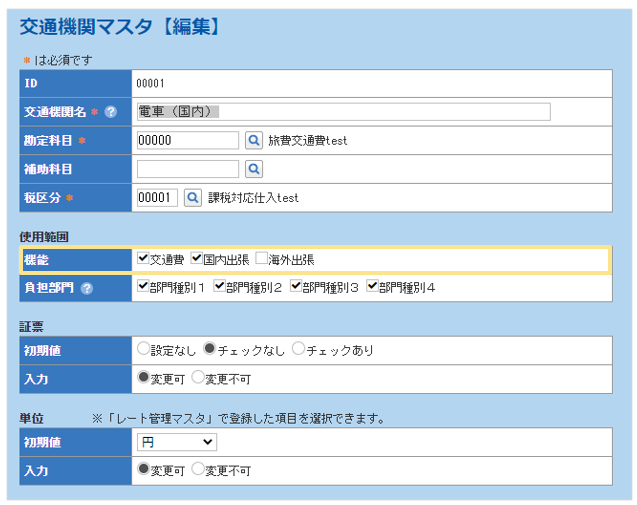Choose 変更不可 in 証票 入力 row
Image resolution: width=637 pixels, height=505 pixels.
(197, 377)
